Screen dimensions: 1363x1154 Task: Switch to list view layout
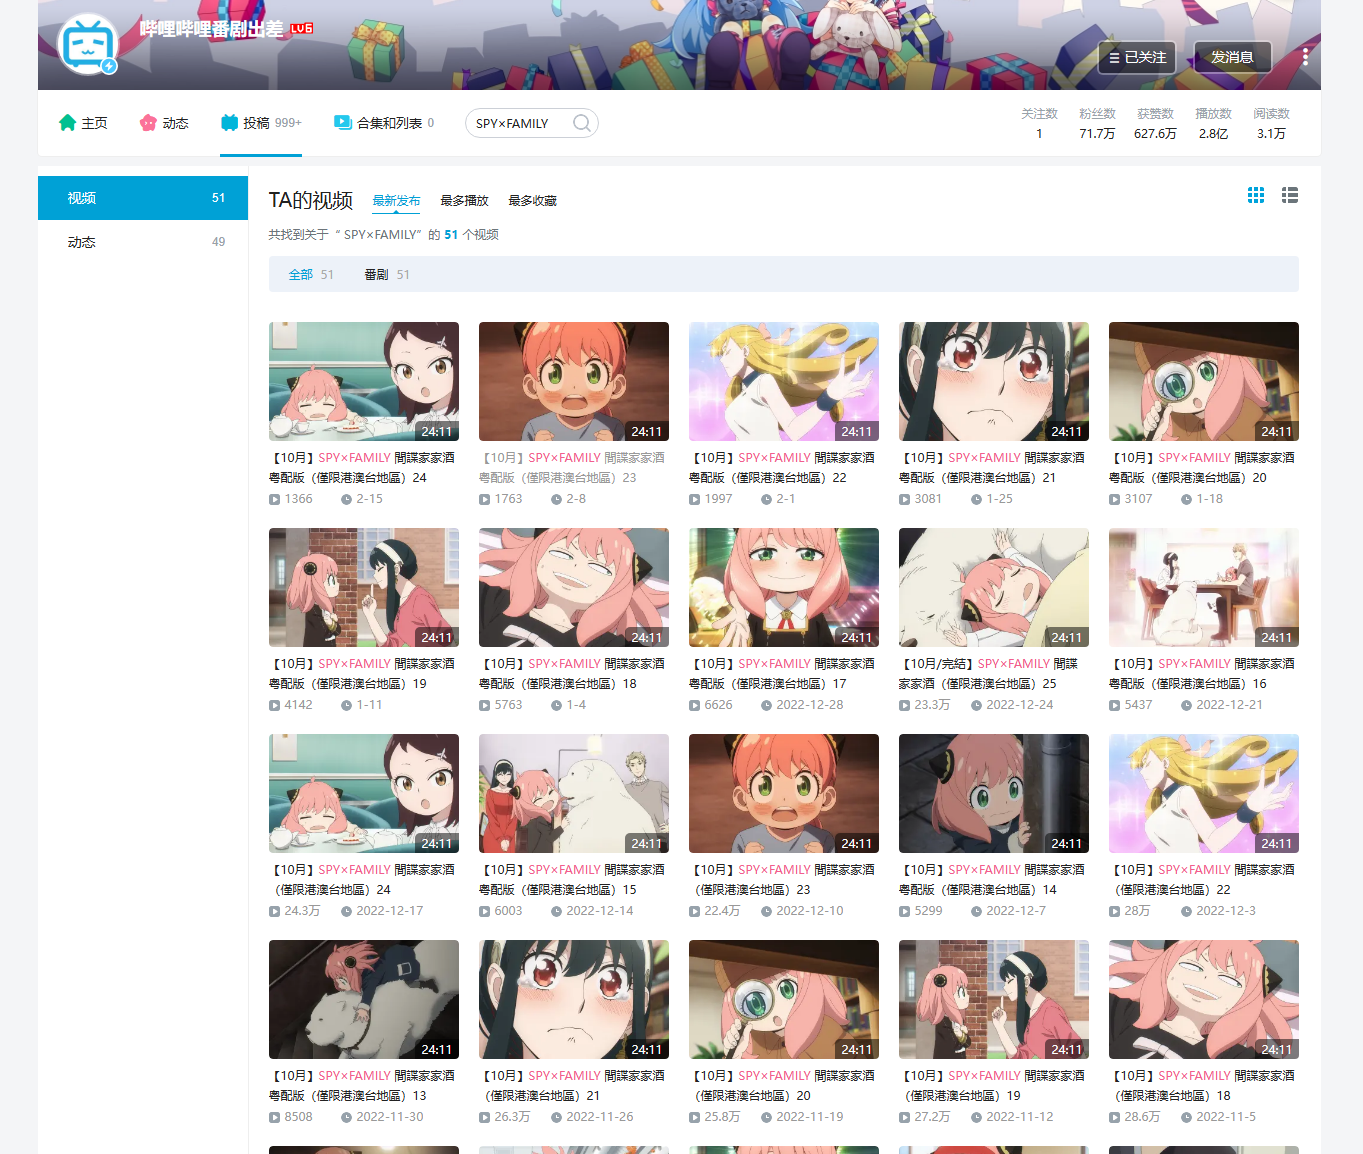point(1290,195)
